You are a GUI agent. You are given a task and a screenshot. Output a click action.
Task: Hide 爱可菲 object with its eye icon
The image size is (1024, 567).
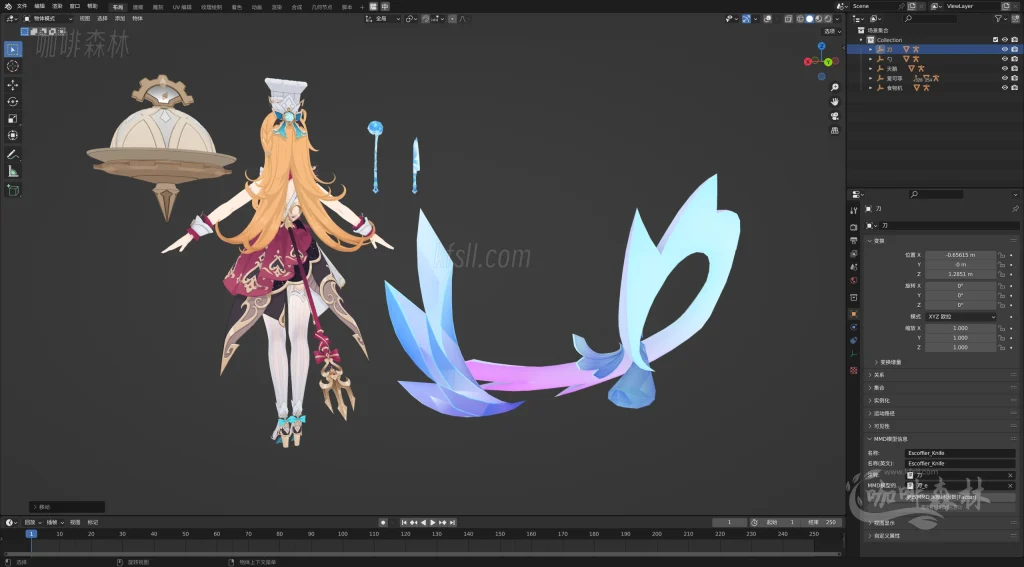1004,78
